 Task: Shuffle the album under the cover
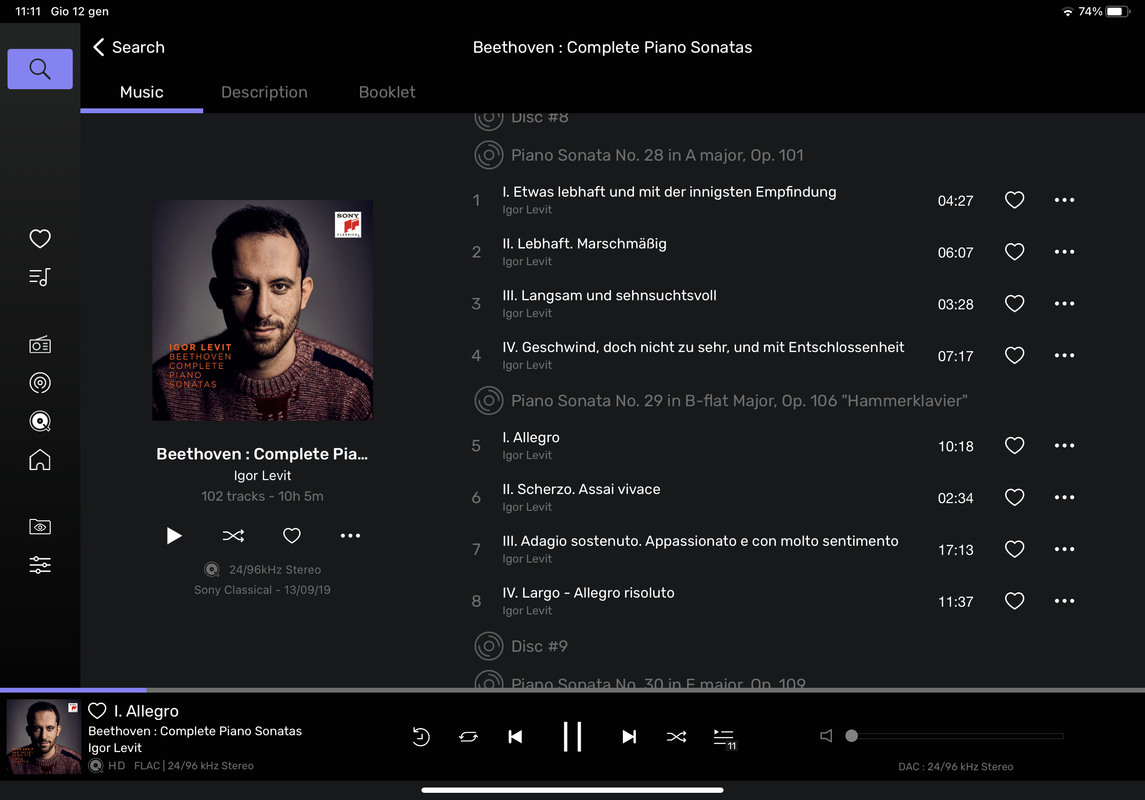[x=233, y=536]
